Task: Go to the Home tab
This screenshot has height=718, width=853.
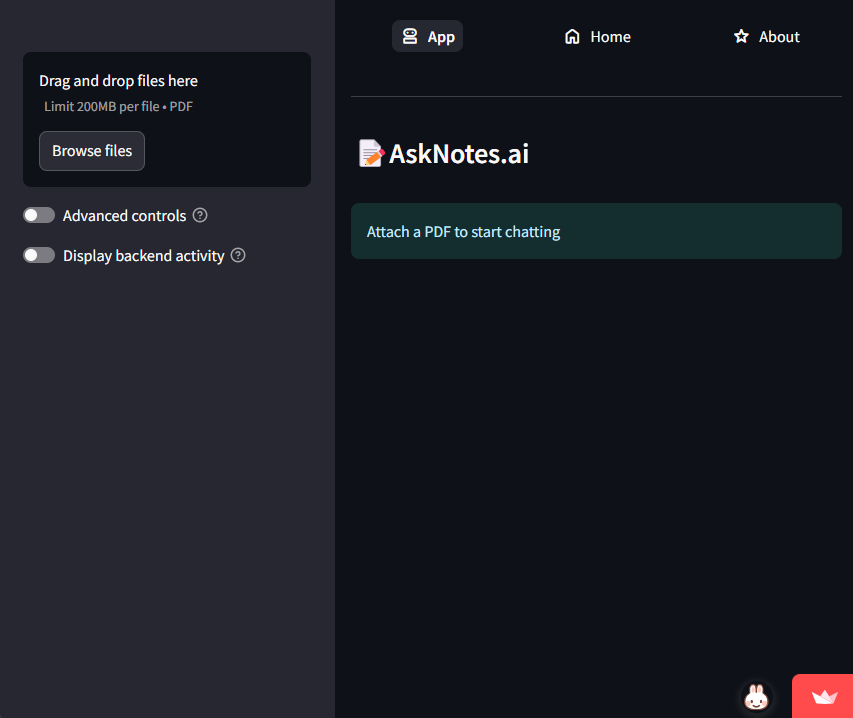Action: (x=598, y=37)
